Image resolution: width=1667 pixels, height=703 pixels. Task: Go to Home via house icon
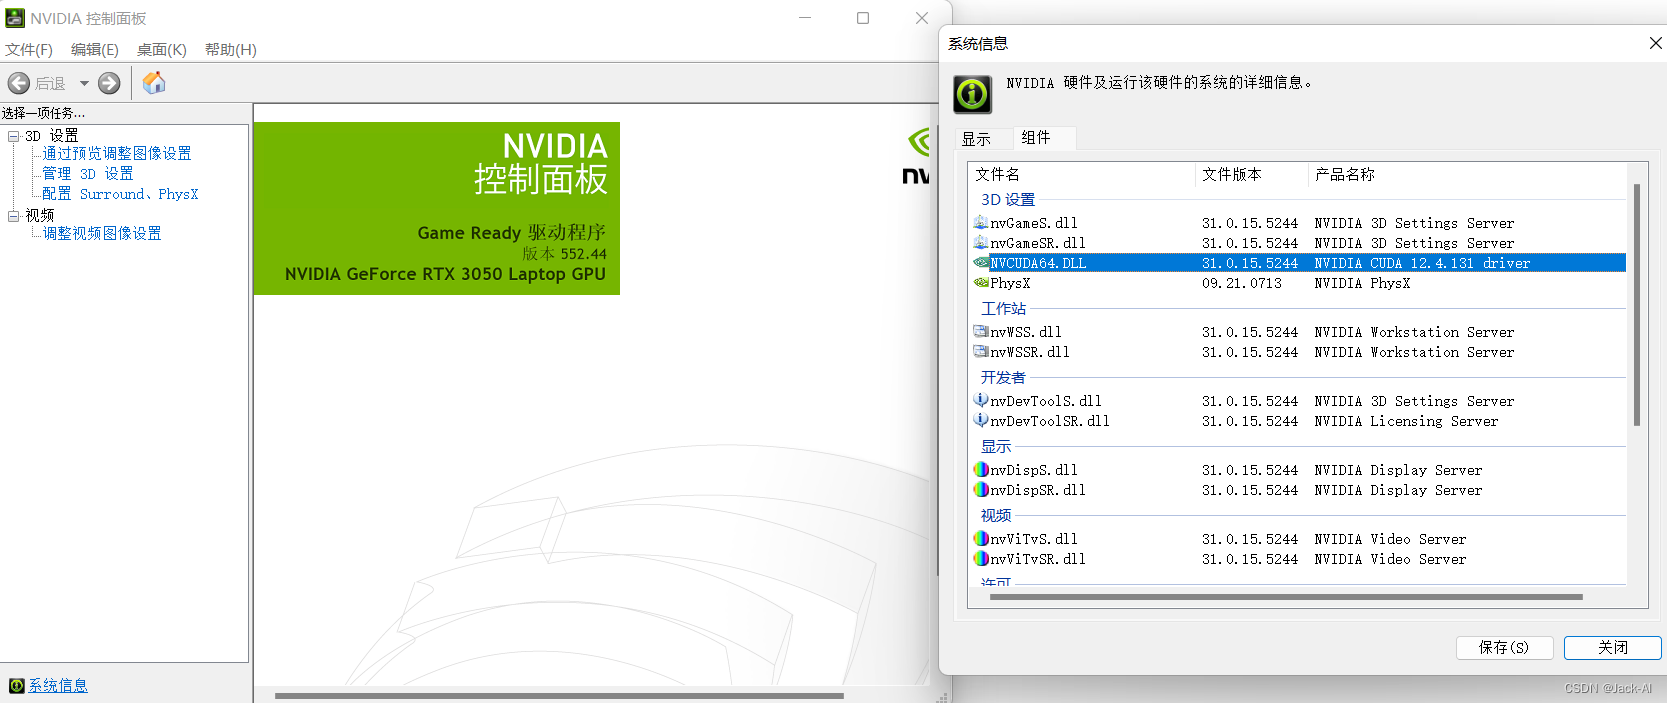[x=154, y=83]
